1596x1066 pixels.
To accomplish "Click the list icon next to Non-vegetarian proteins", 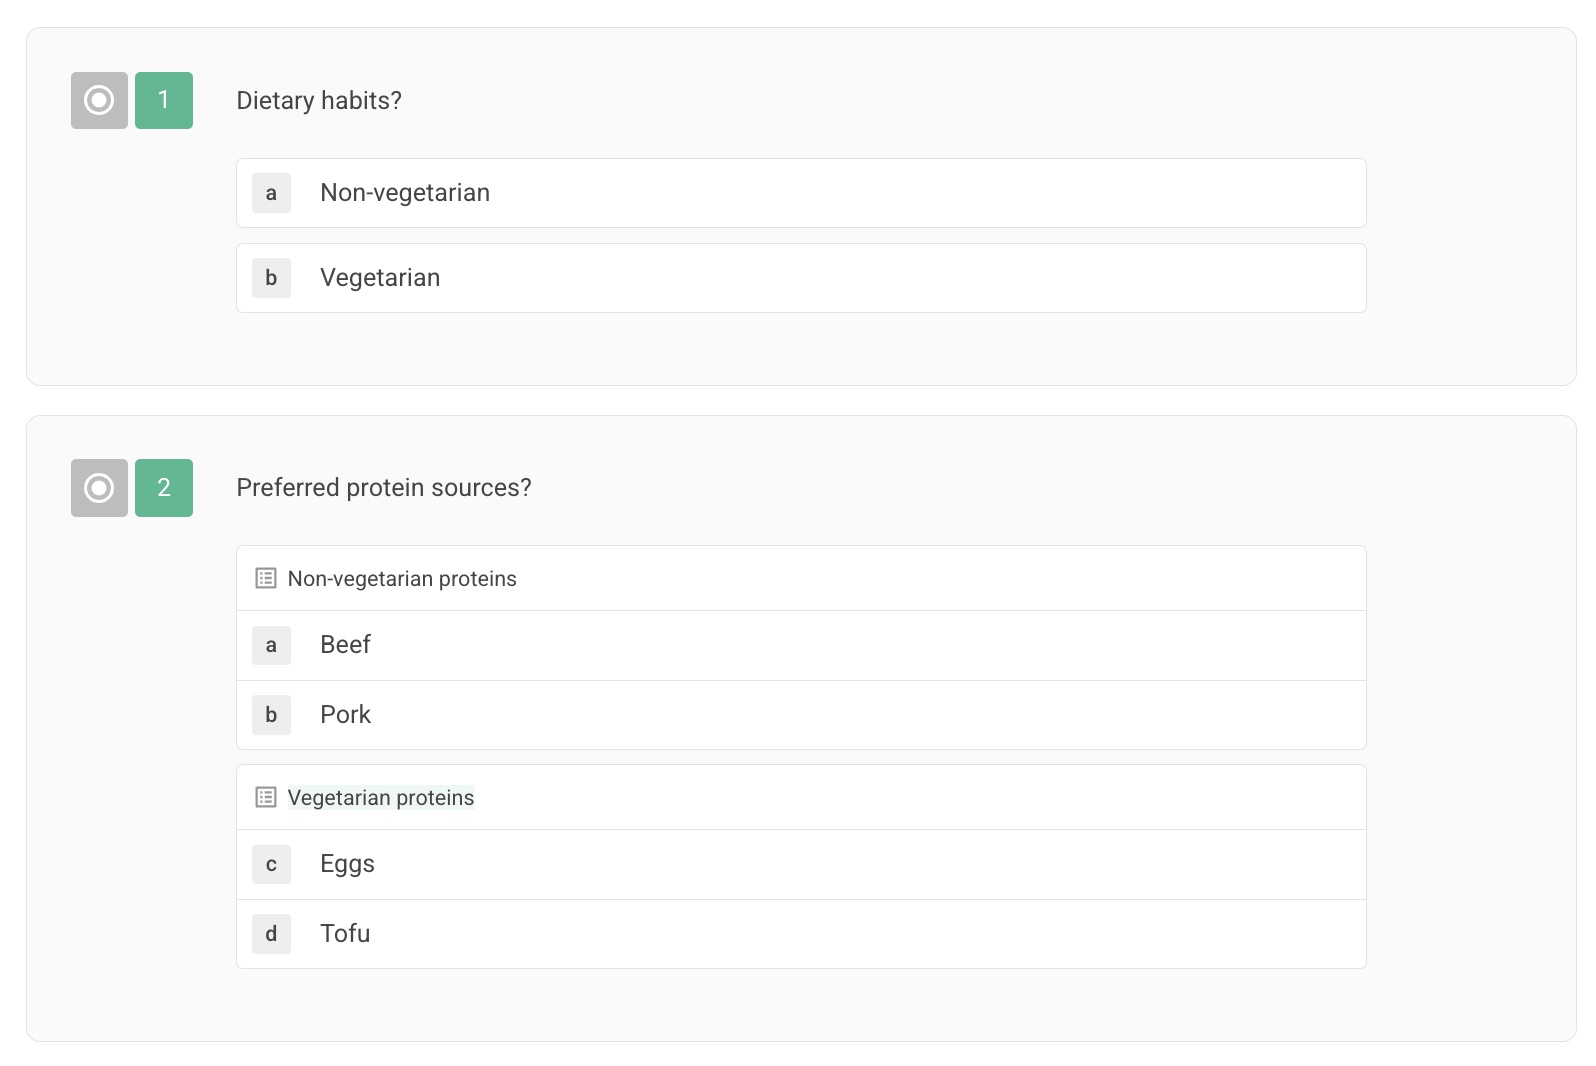I will 265,578.
